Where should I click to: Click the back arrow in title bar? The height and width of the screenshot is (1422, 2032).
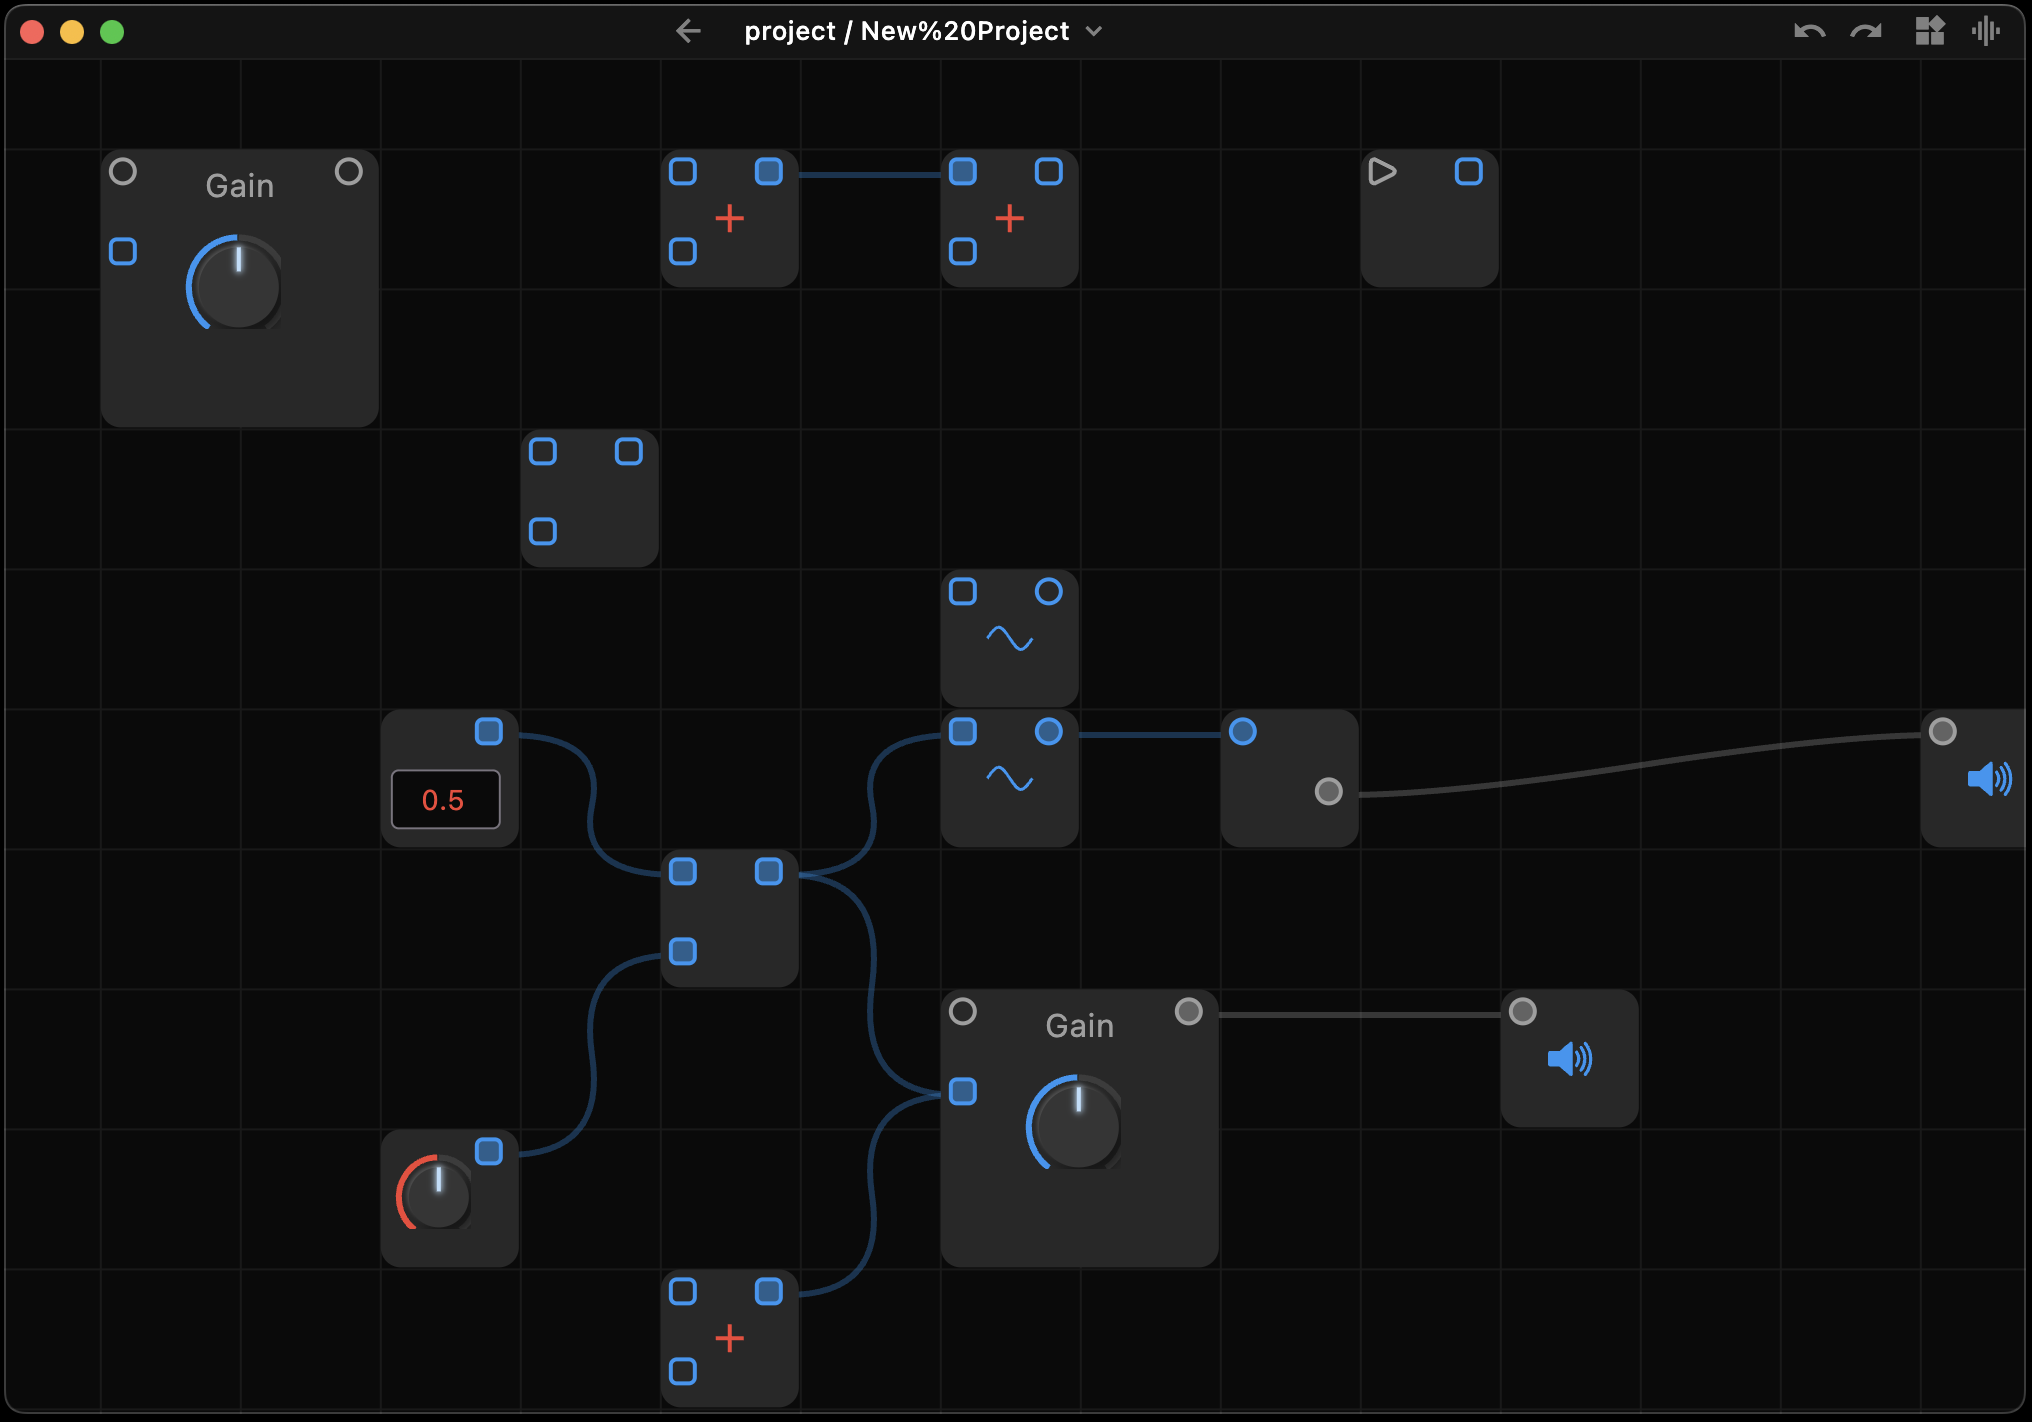pyautogui.click(x=688, y=31)
